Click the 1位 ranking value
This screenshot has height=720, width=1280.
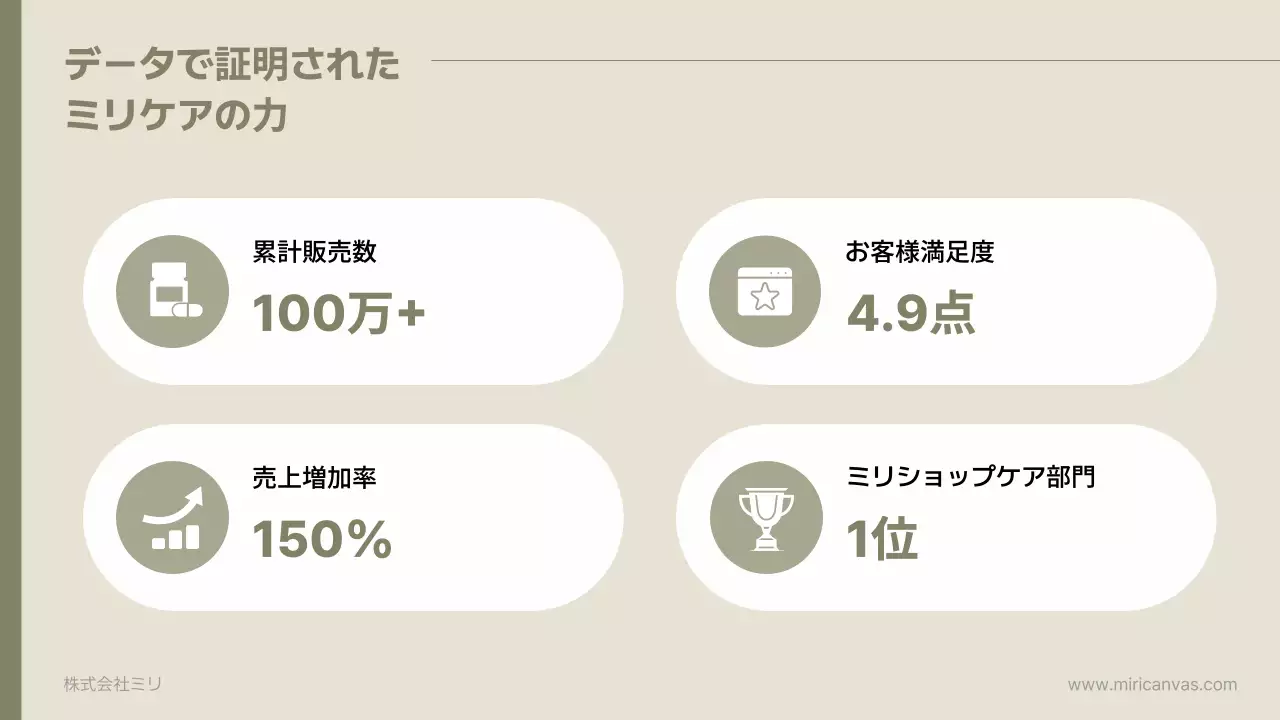coord(881,540)
